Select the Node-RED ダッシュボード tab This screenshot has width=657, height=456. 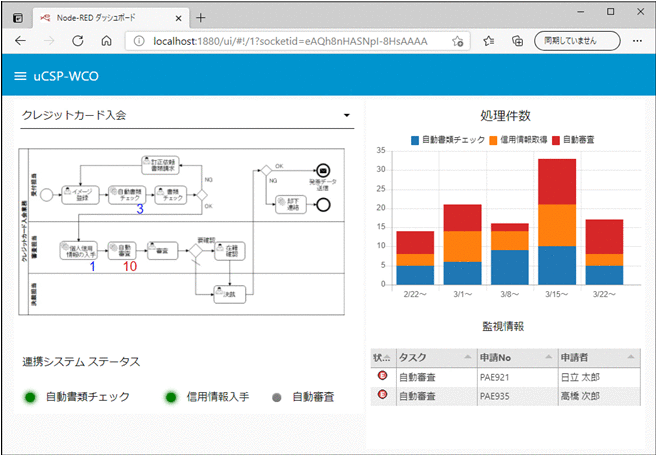(x=111, y=18)
